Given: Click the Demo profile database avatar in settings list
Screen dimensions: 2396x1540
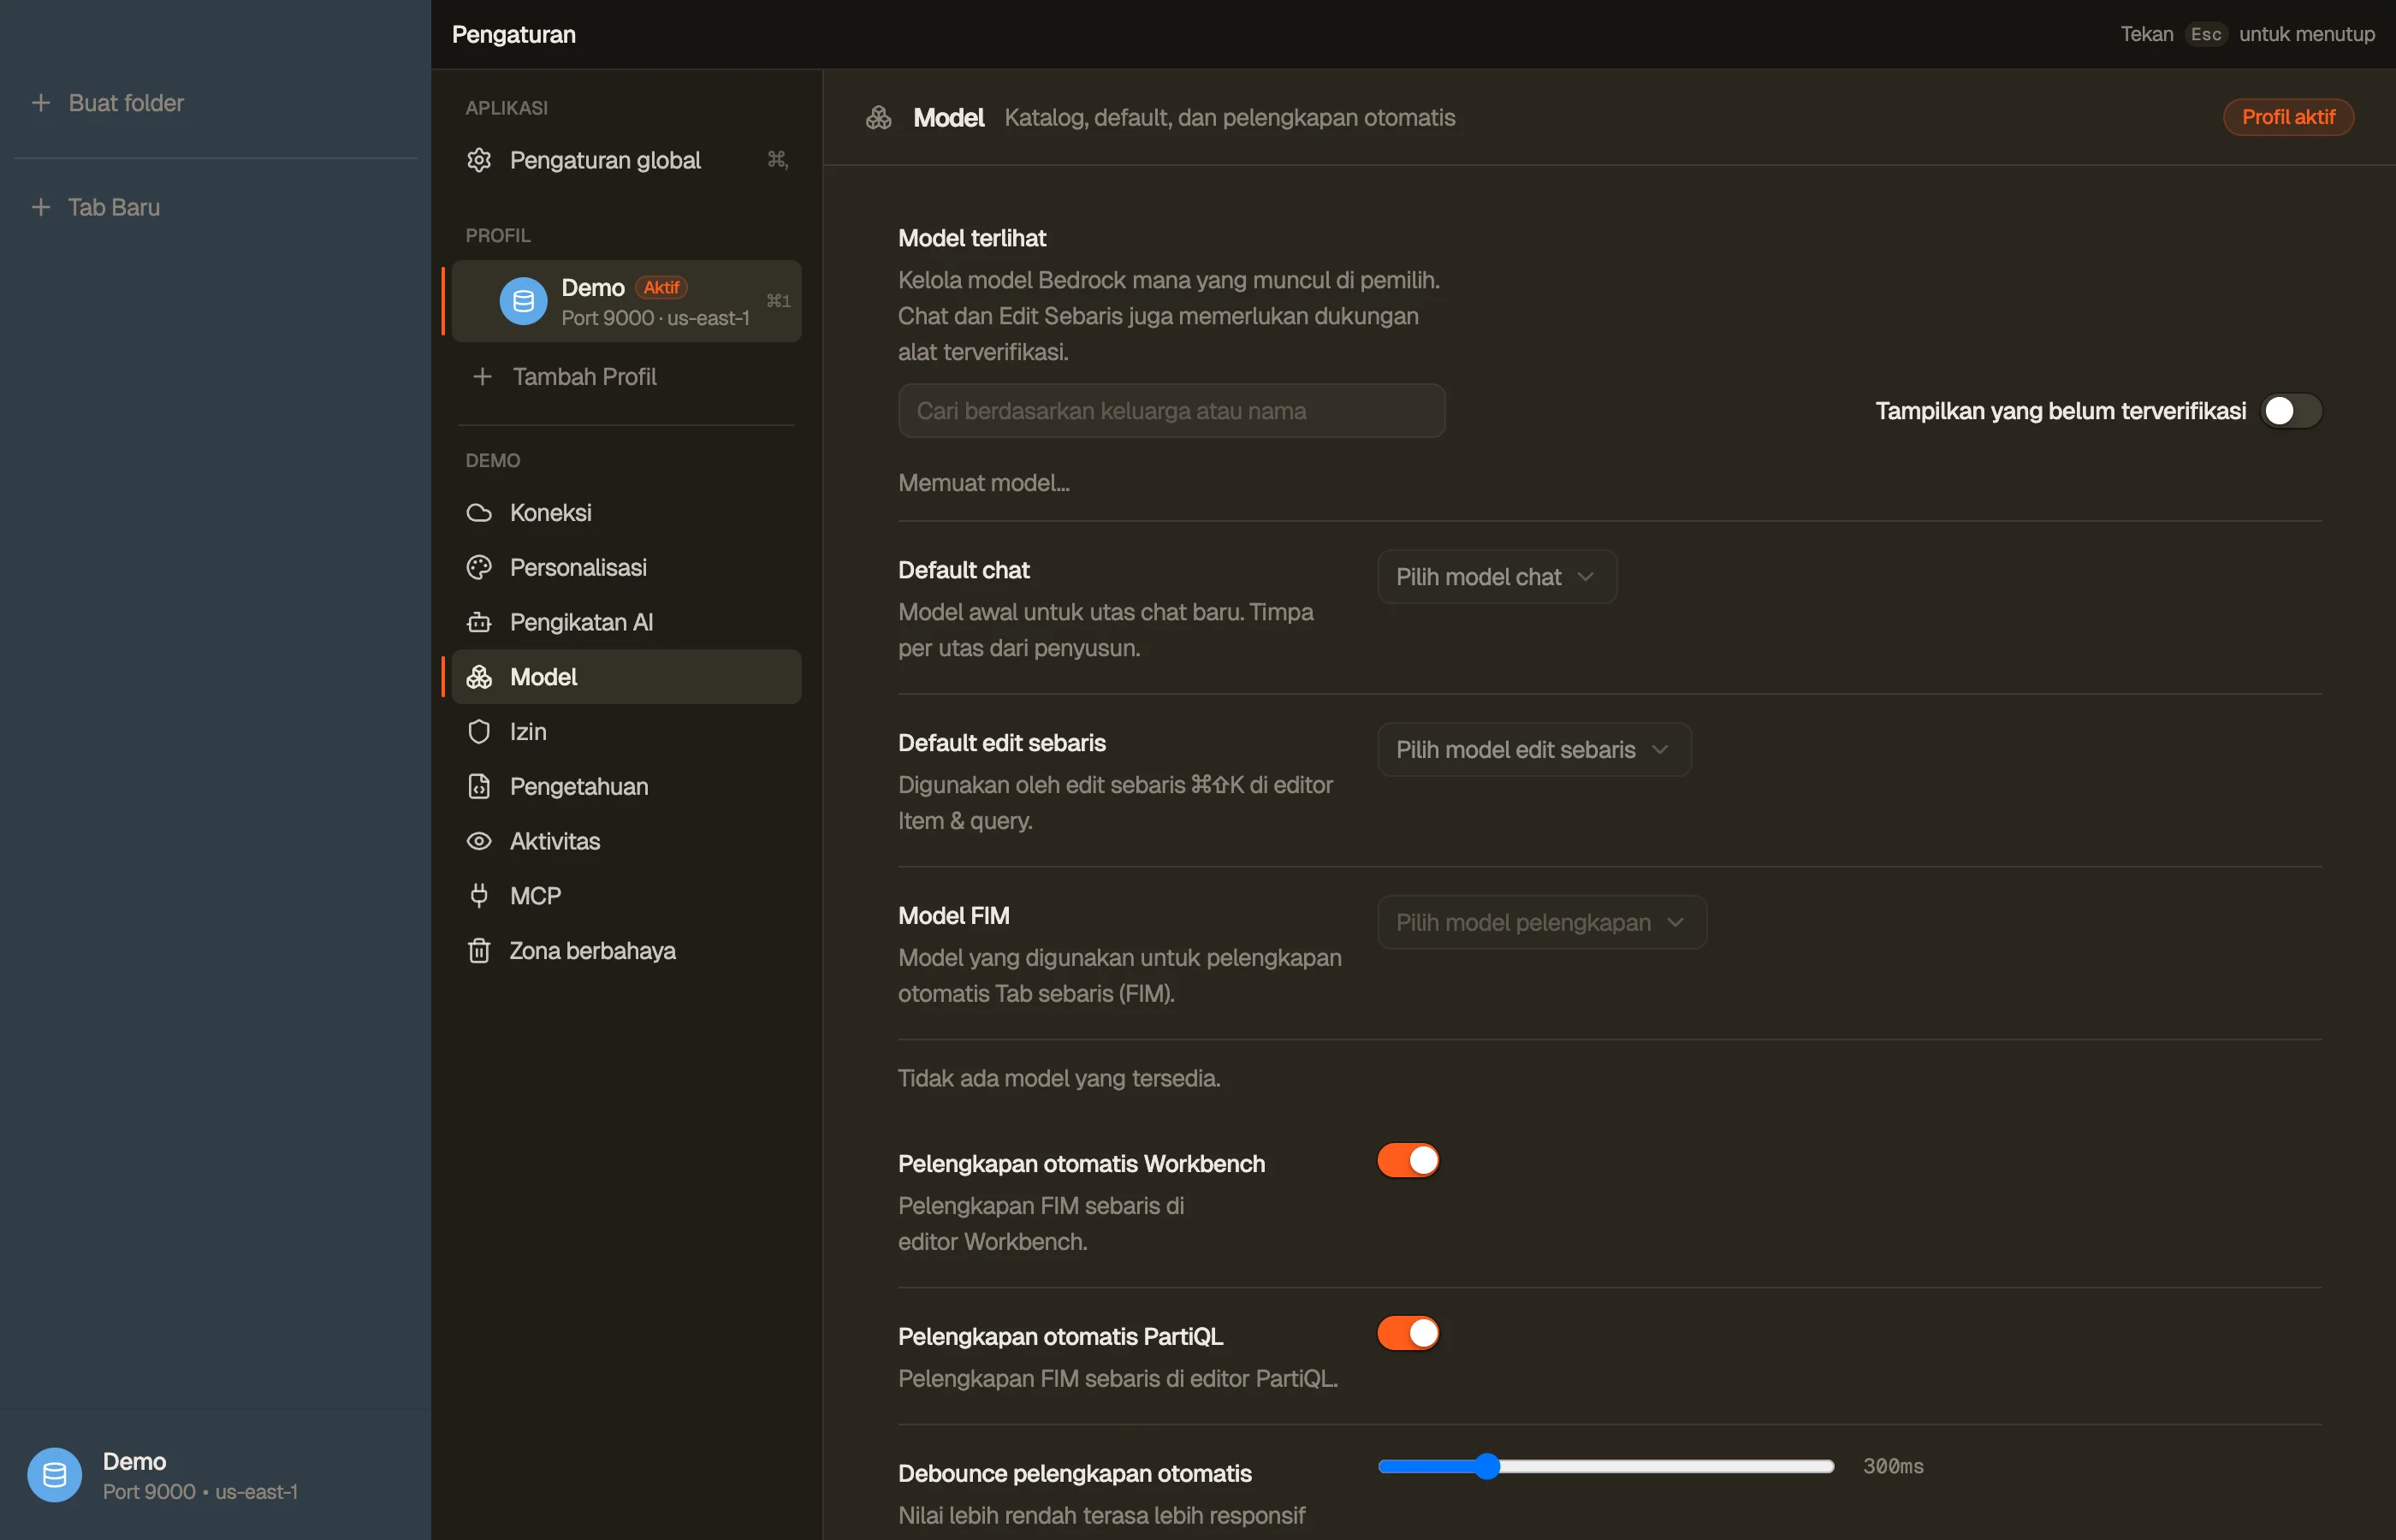Looking at the screenshot, I should point(523,301).
